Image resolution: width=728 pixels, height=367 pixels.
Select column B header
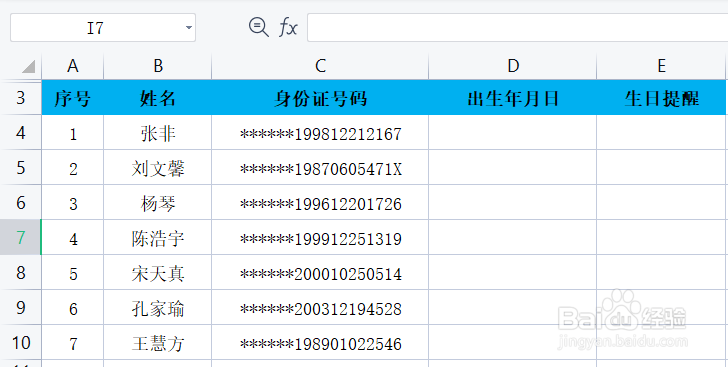(158, 66)
